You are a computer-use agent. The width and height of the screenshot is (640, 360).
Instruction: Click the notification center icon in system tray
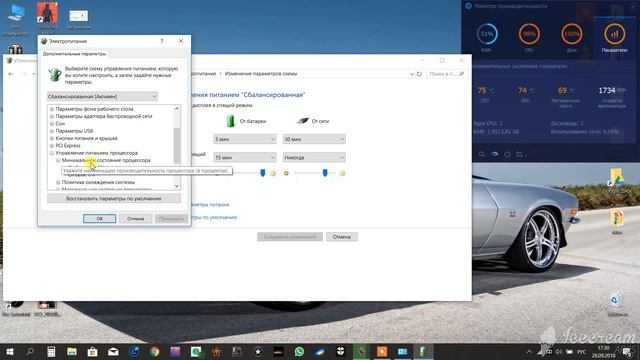point(627,352)
